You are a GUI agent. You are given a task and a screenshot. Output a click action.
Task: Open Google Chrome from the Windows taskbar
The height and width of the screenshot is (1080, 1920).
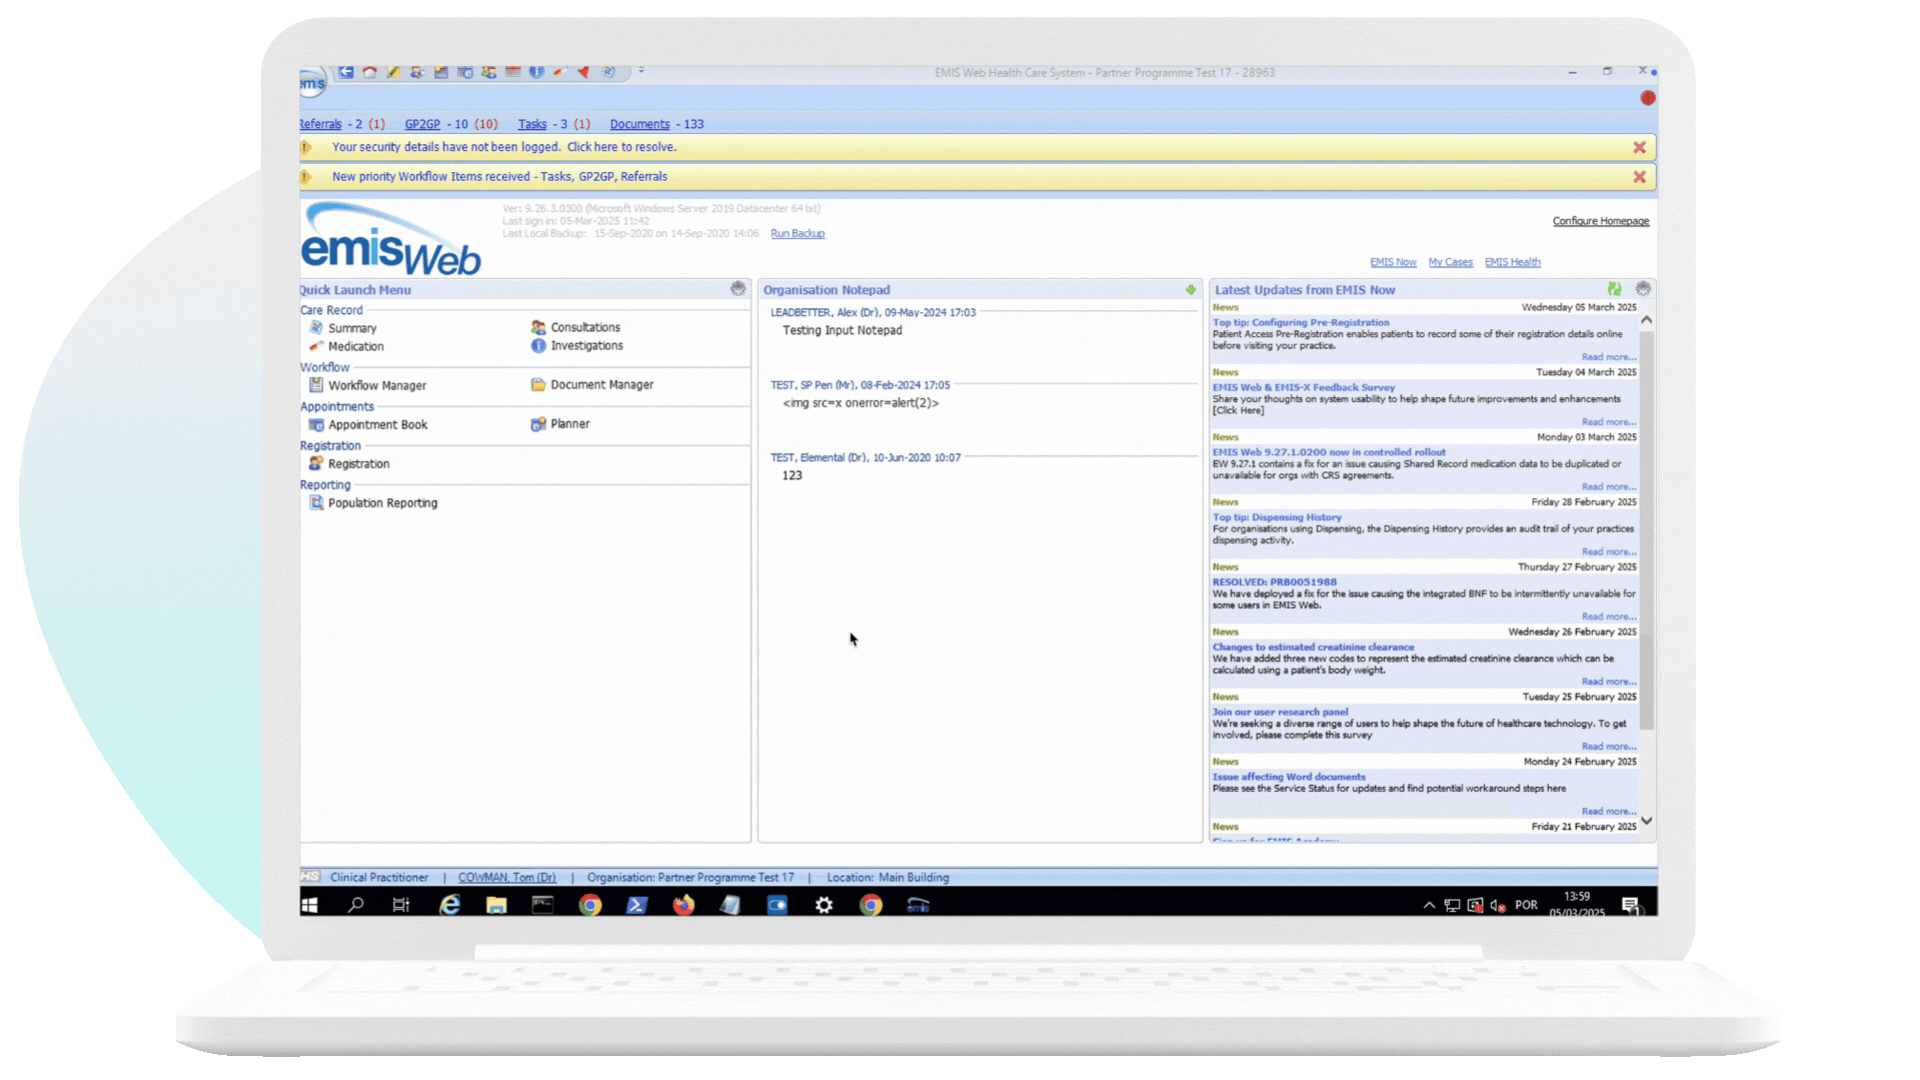(x=590, y=905)
